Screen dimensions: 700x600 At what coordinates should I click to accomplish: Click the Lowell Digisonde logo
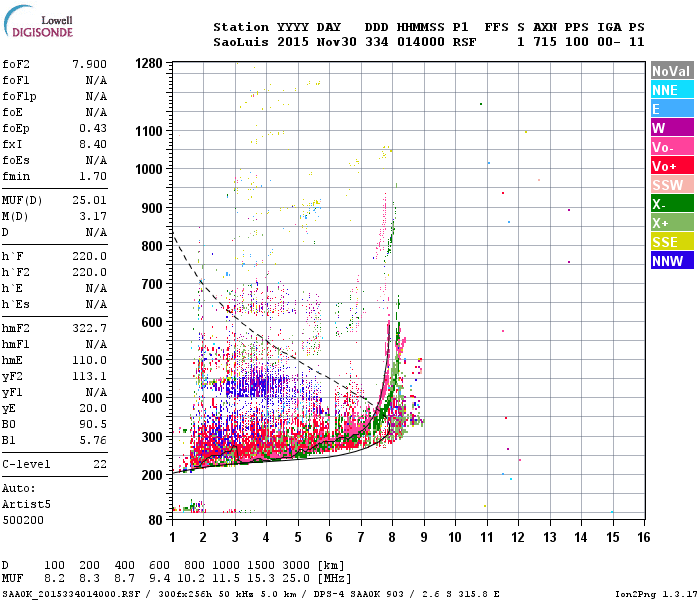click(38, 21)
